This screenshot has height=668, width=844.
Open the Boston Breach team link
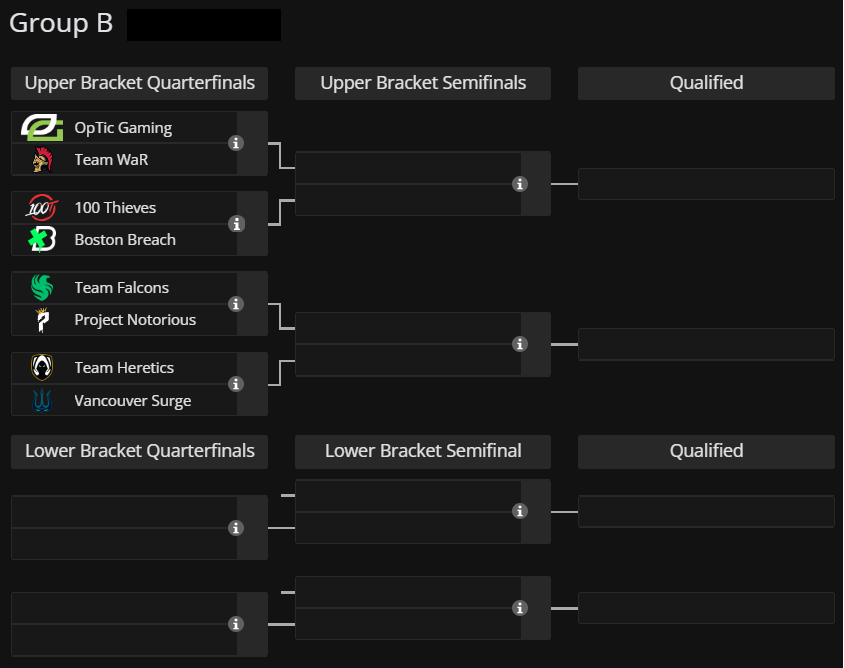coord(125,240)
